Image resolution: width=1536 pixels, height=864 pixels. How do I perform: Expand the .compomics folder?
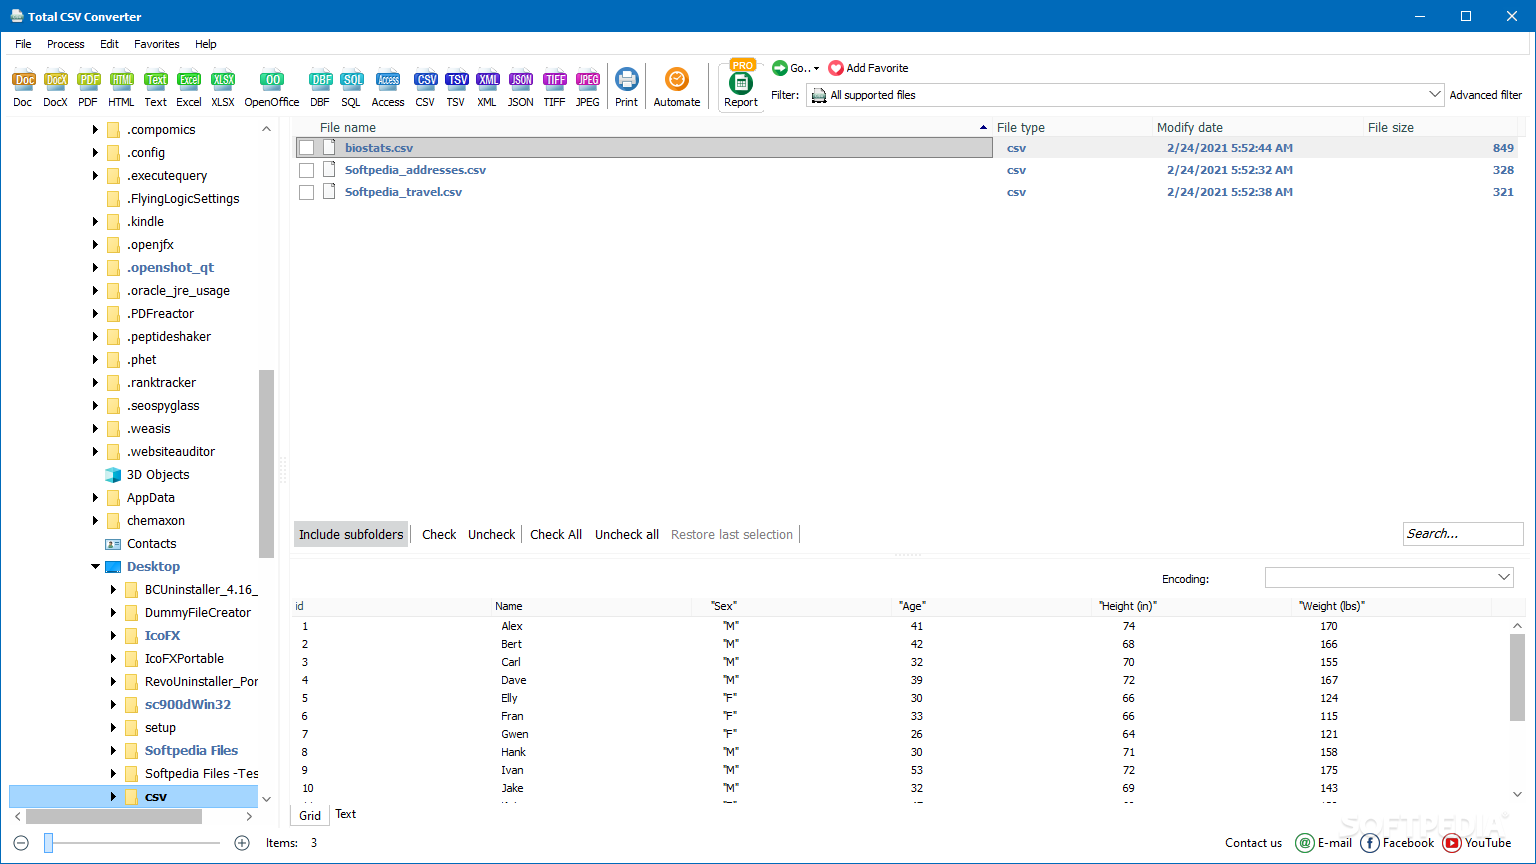(x=95, y=130)
